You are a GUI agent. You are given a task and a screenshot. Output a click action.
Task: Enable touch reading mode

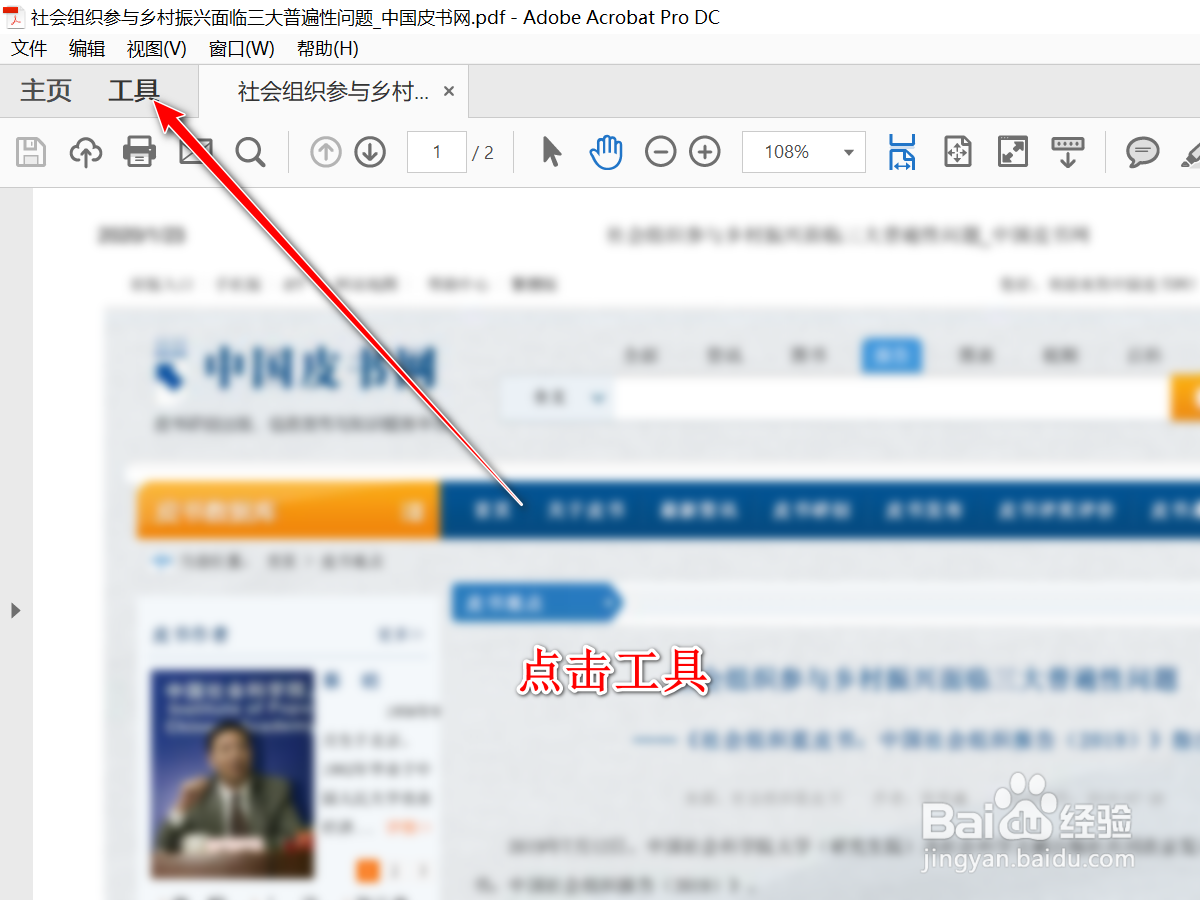1067,152
